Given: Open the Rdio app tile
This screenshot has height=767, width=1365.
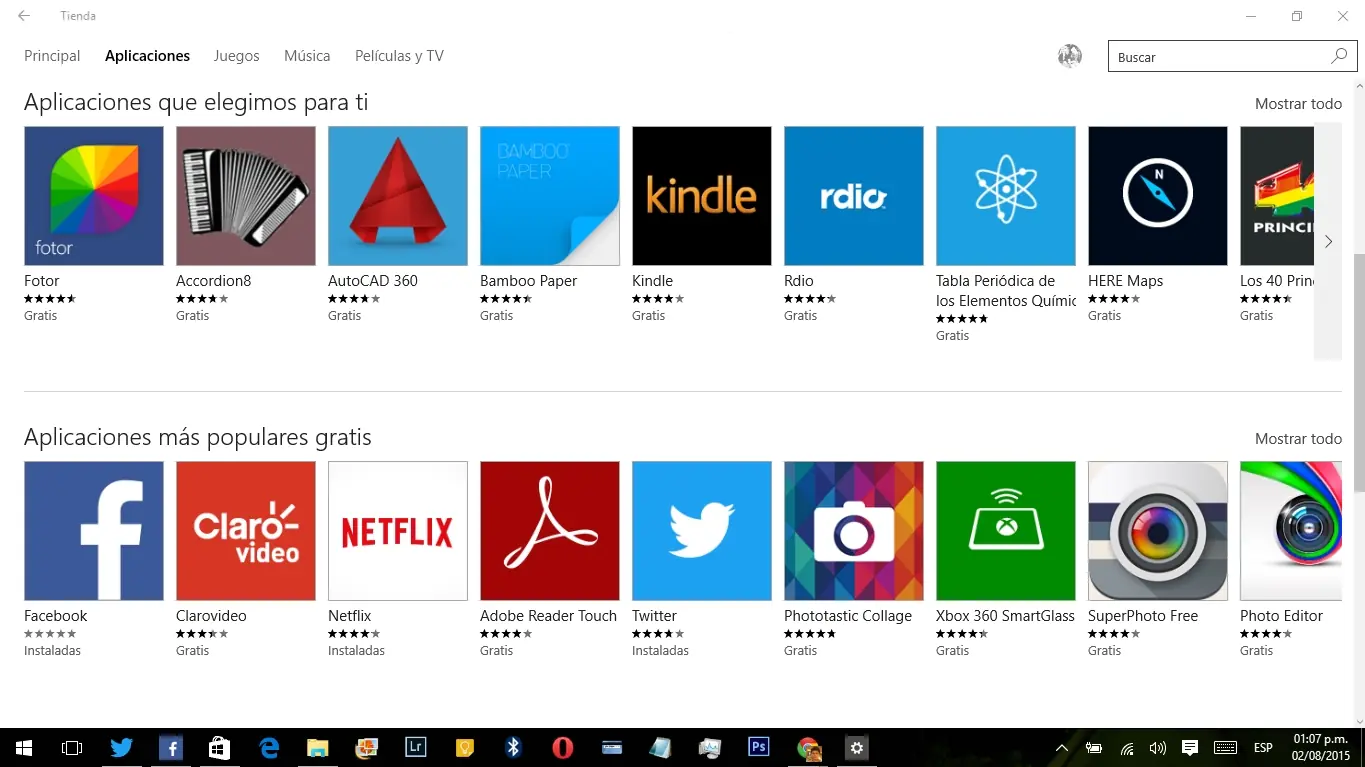Looking at the screenshot, I should point(854,196).
